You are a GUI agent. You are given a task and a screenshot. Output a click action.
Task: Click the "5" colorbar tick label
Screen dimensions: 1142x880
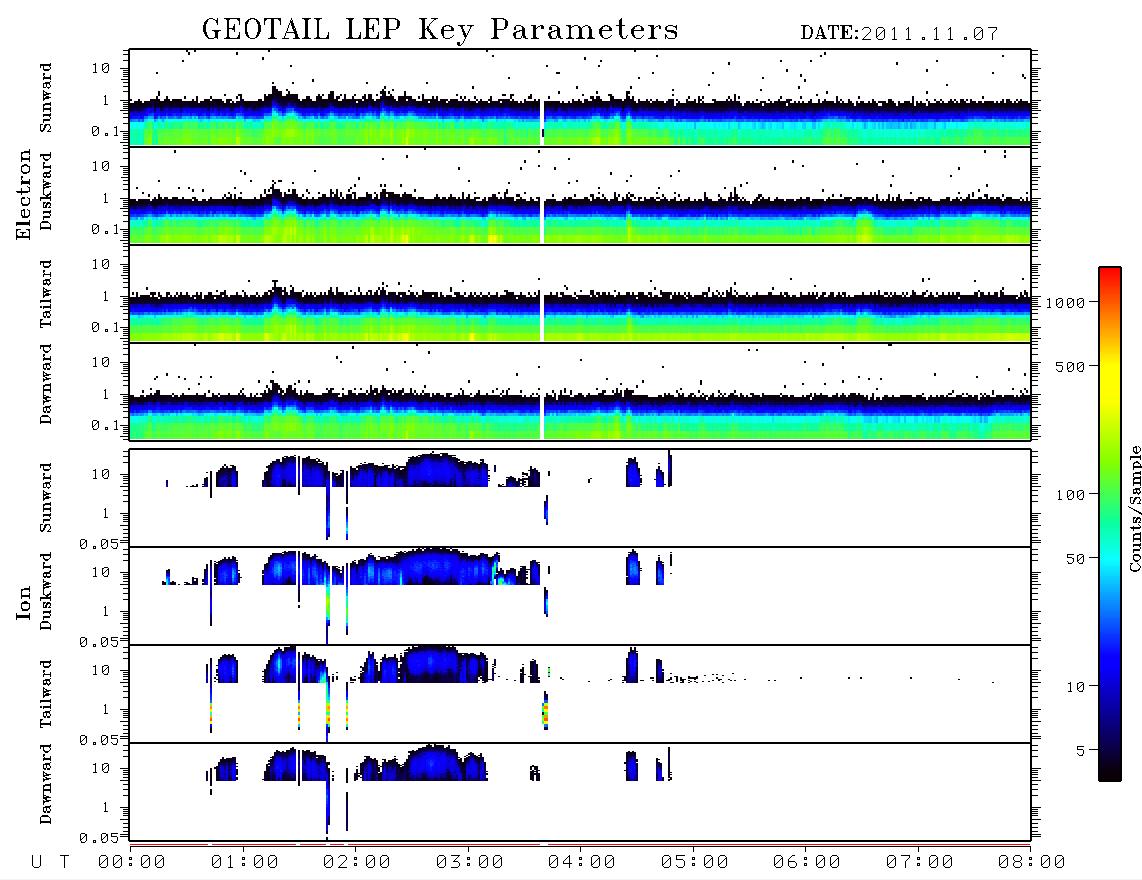(x=1081, y=751)
